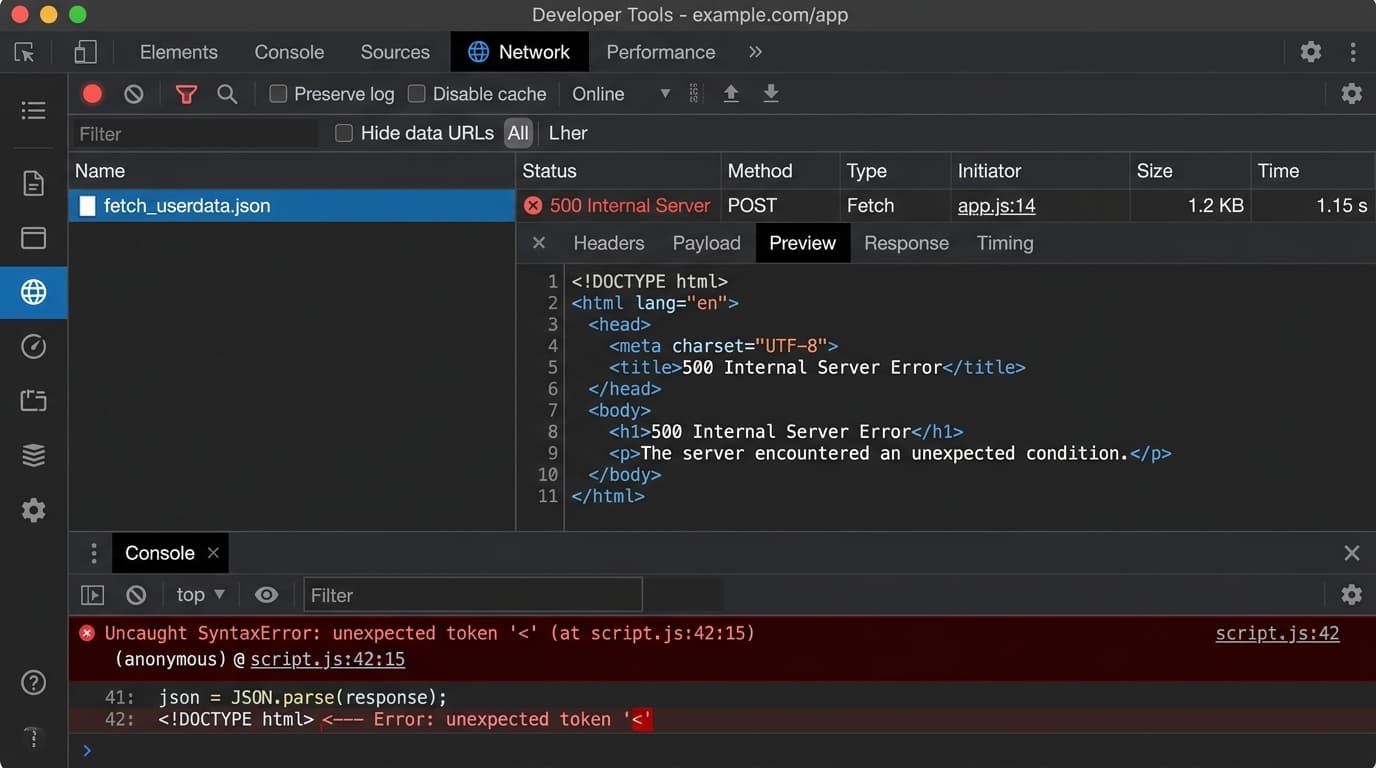The image size is (1376, 768).
Task: Open the top JavaScript context dropdown
Action: click(x=200, y=595)
